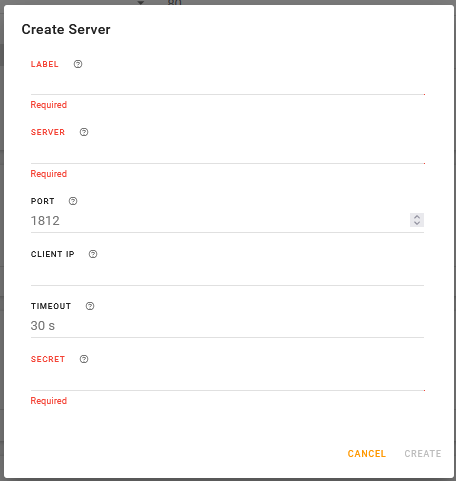This screenshot has width=456, height=481.
Task: Cancel the Create Server dialog
Action: click(x=367, y=454)
